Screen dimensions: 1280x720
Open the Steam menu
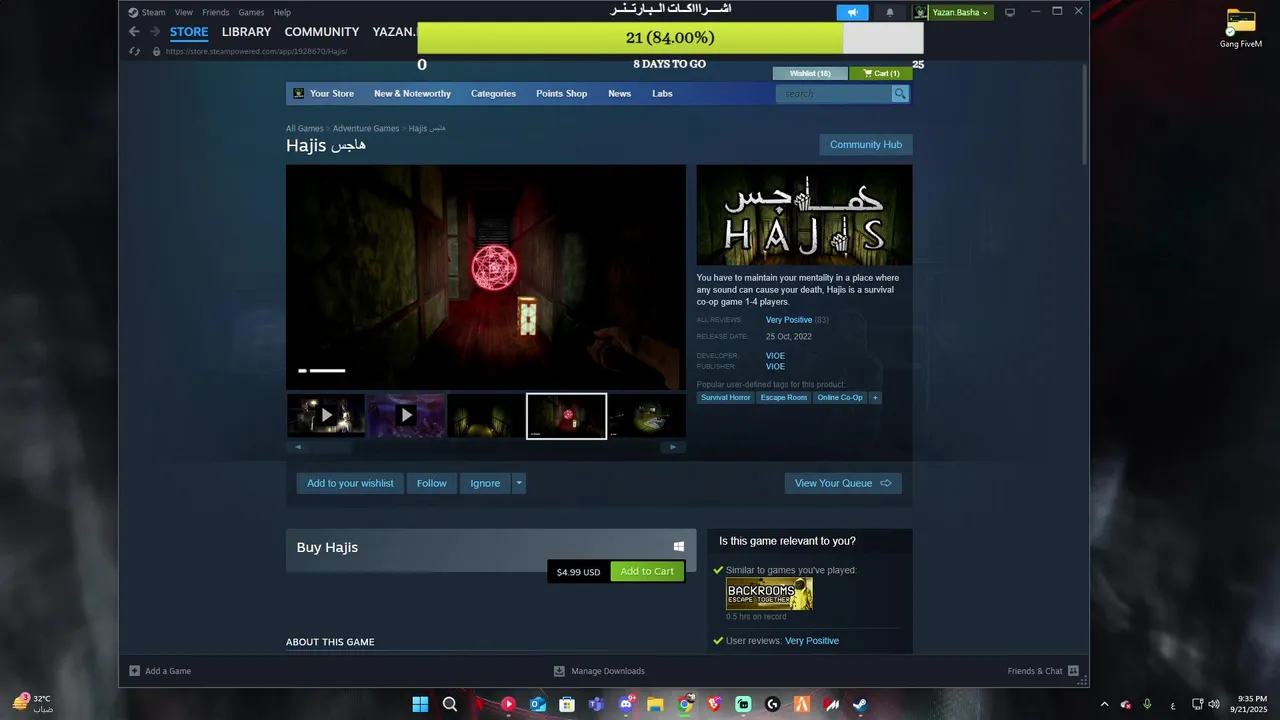(153, 12)
